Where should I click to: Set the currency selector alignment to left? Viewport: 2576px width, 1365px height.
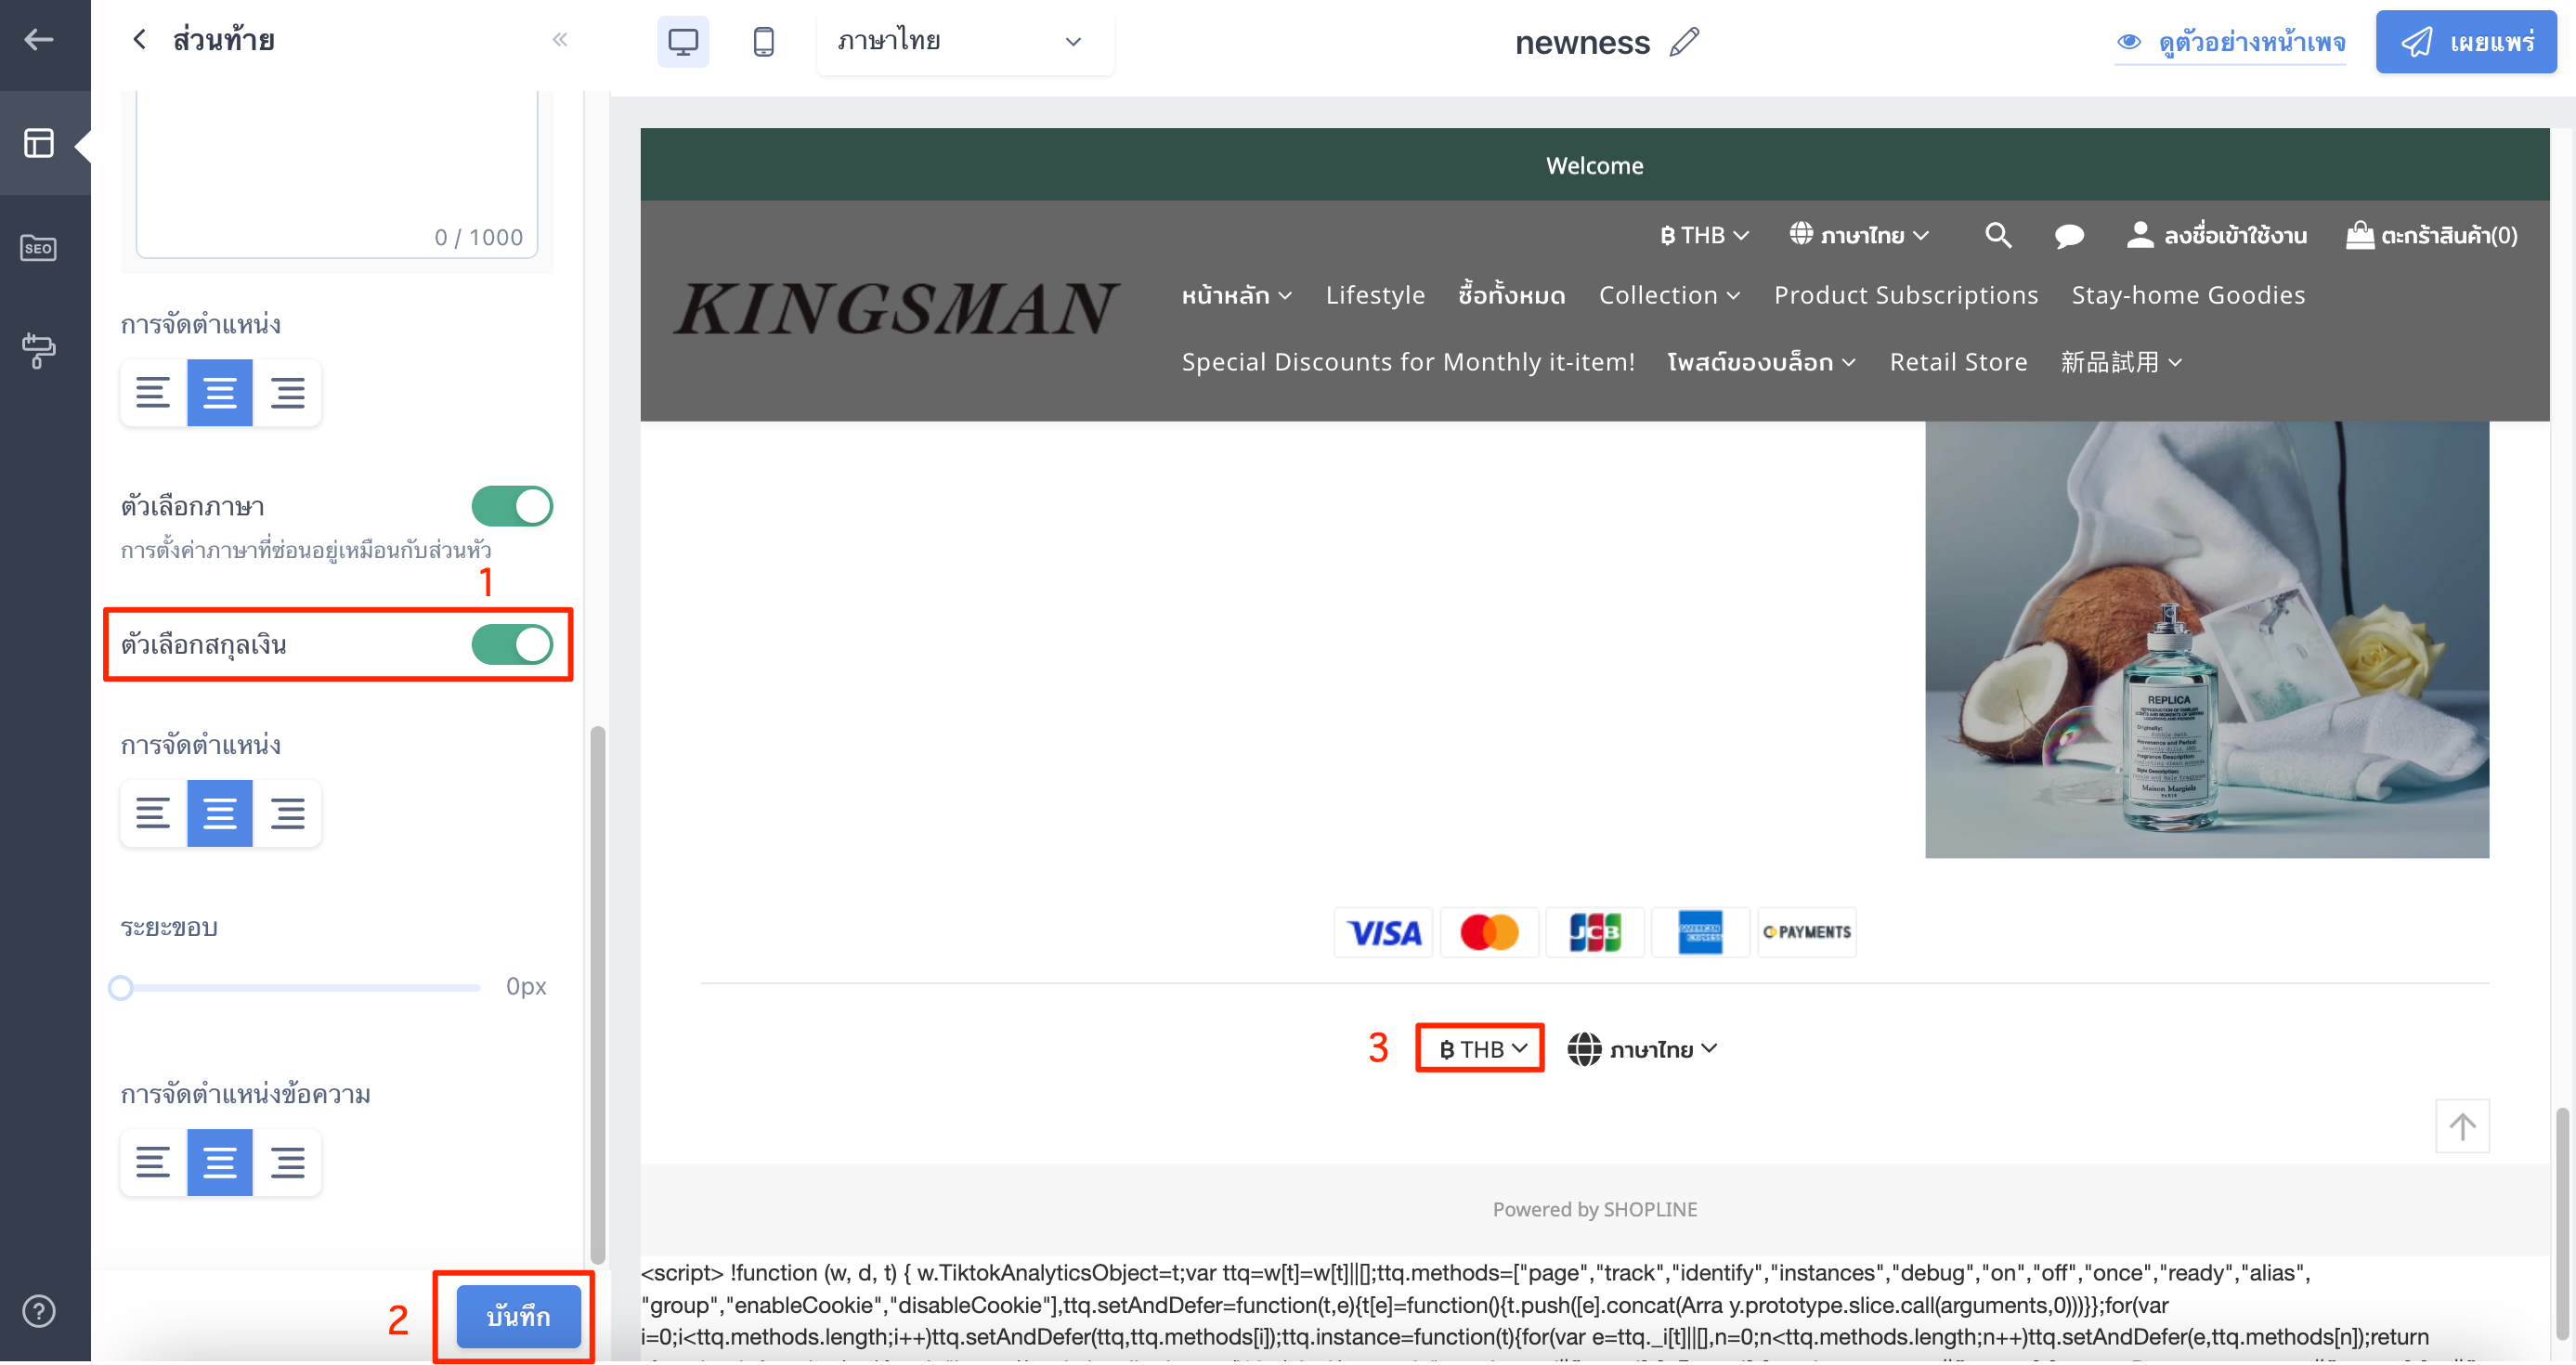pyautogui.click(x=153, y=814)
